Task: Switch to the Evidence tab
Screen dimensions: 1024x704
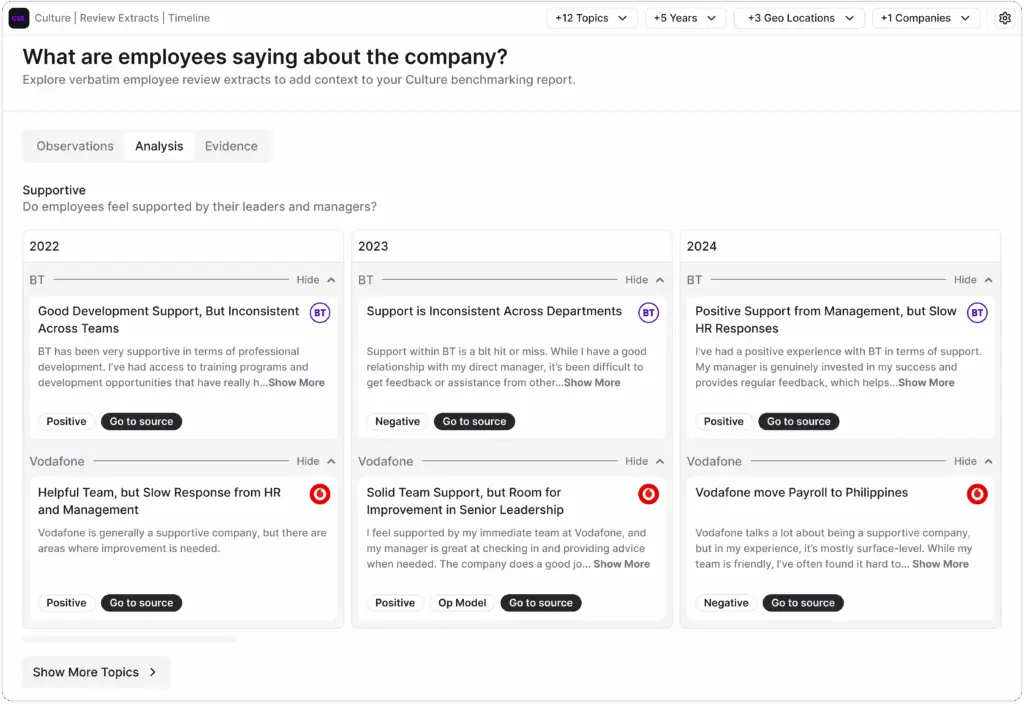Action: click(231, 146)
